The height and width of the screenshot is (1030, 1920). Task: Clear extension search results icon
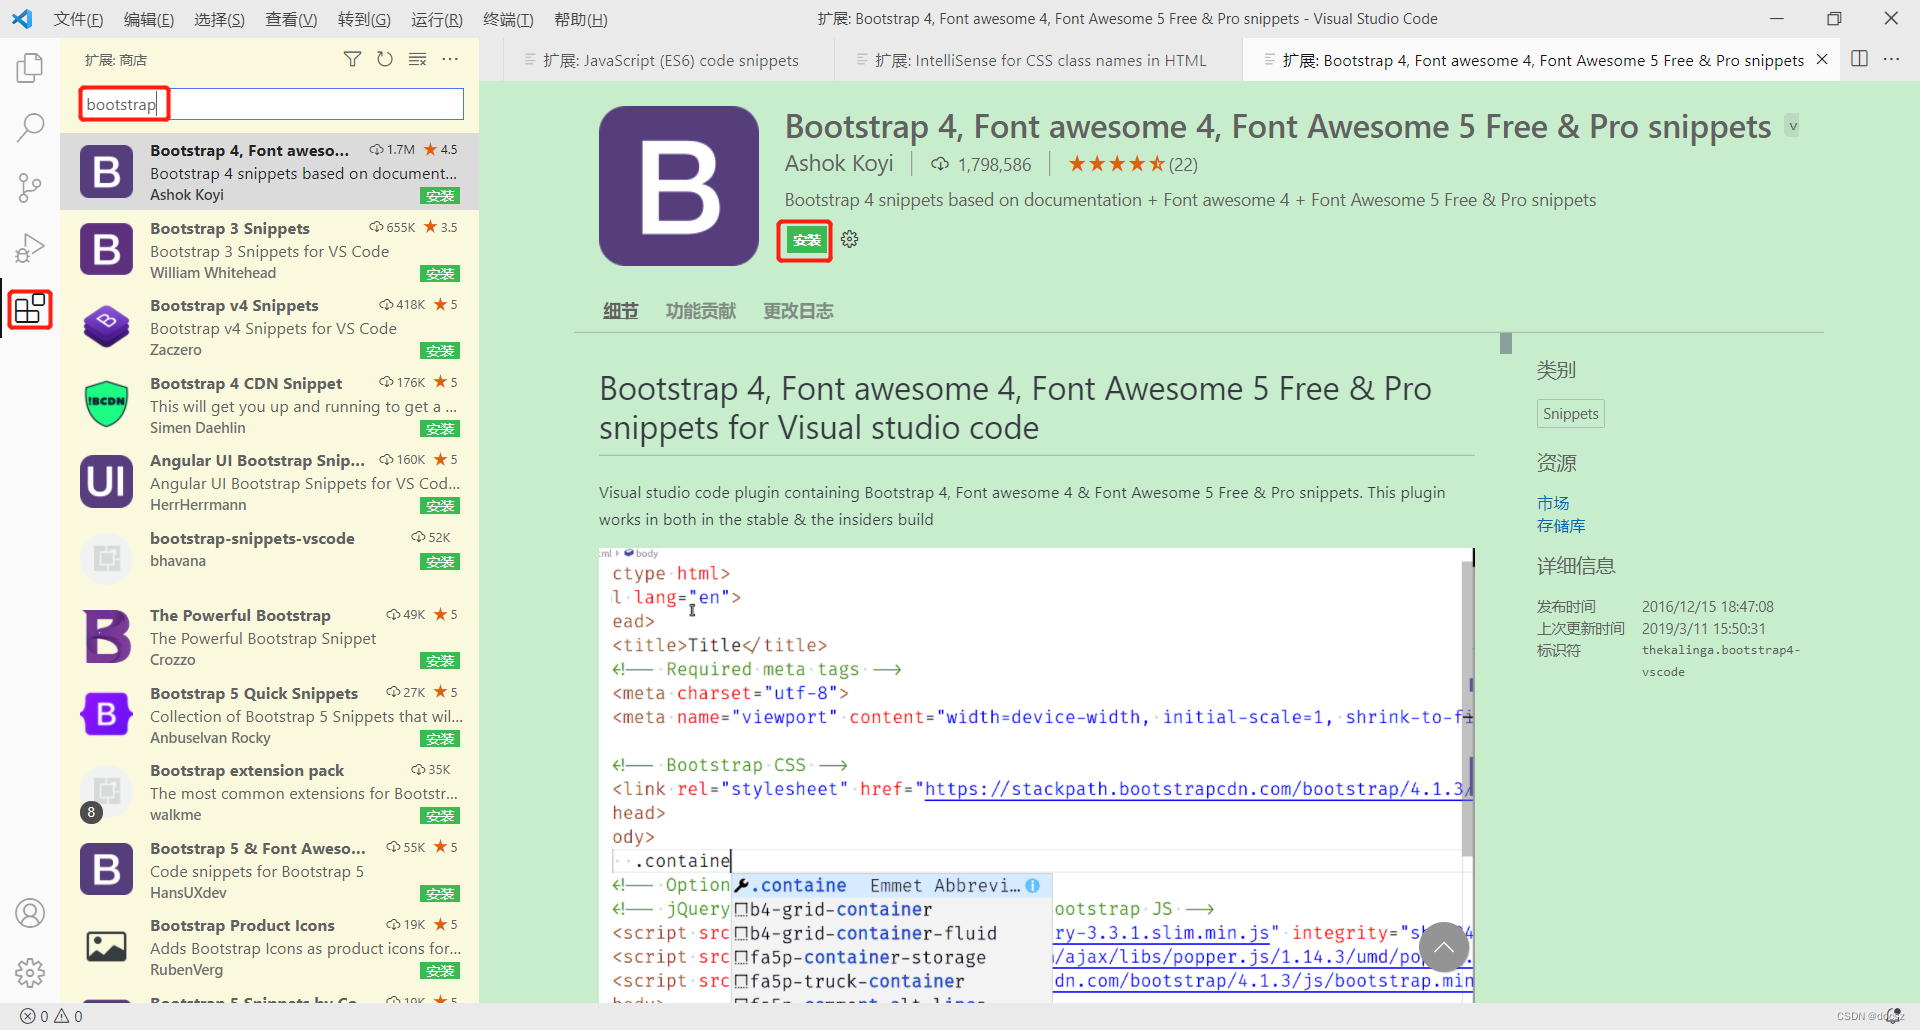pyautogui.click(x=418, y=60)
